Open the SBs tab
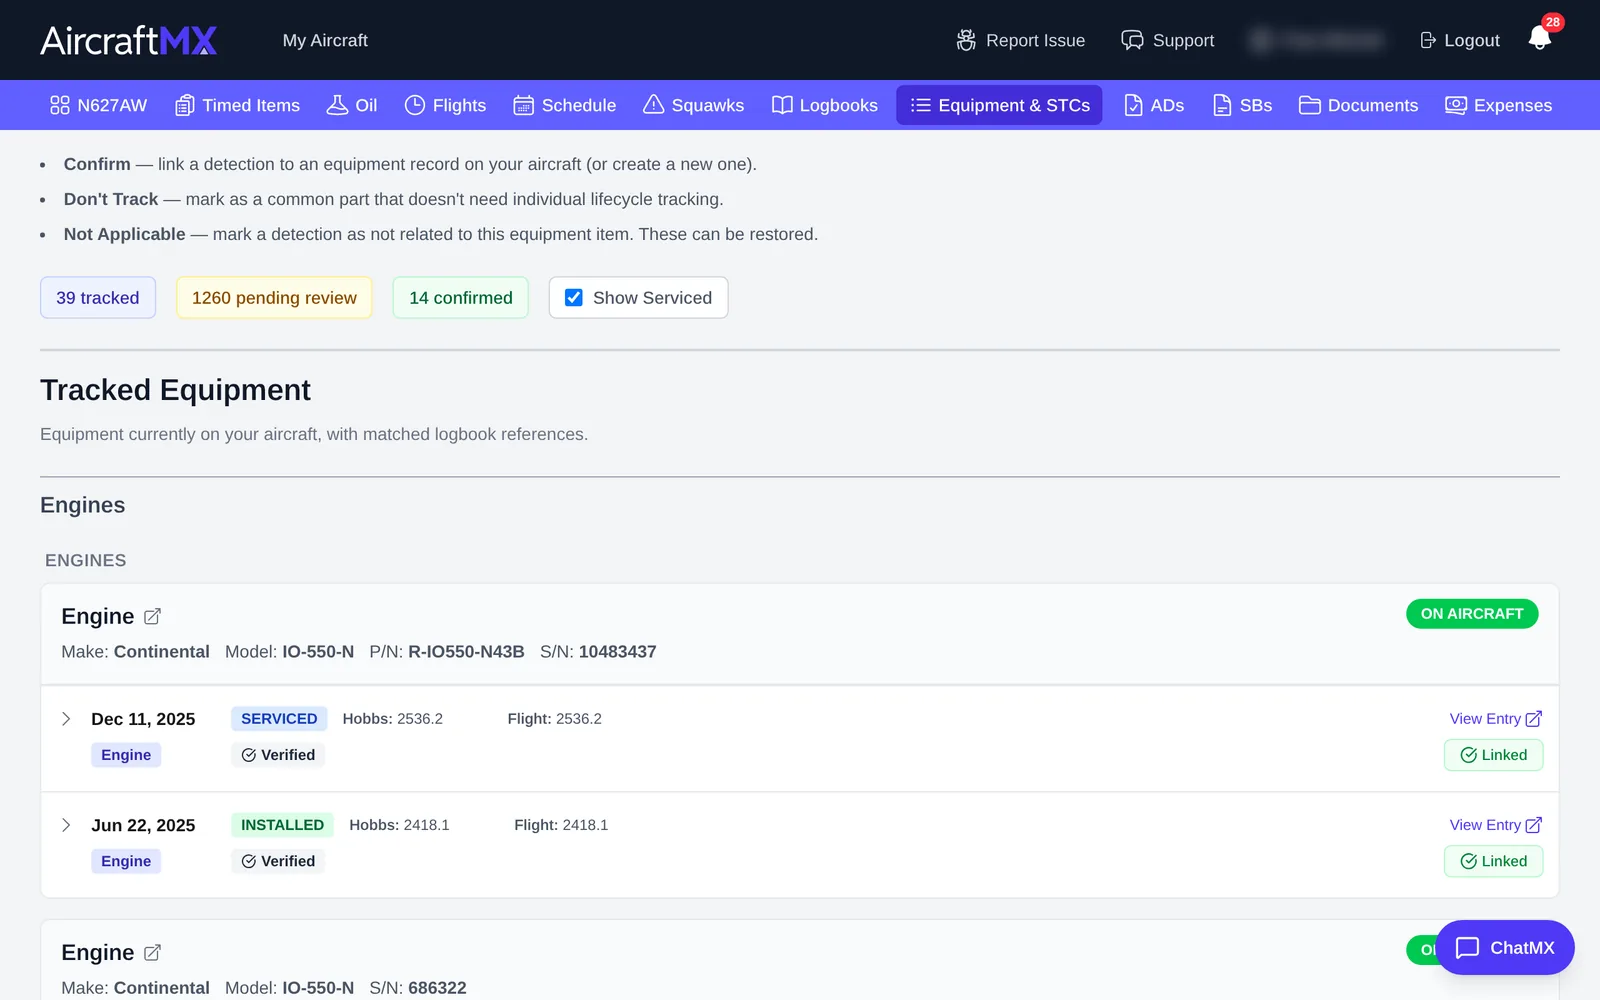This screenshot has width=1600, height=1000. tap(1242, 105)
